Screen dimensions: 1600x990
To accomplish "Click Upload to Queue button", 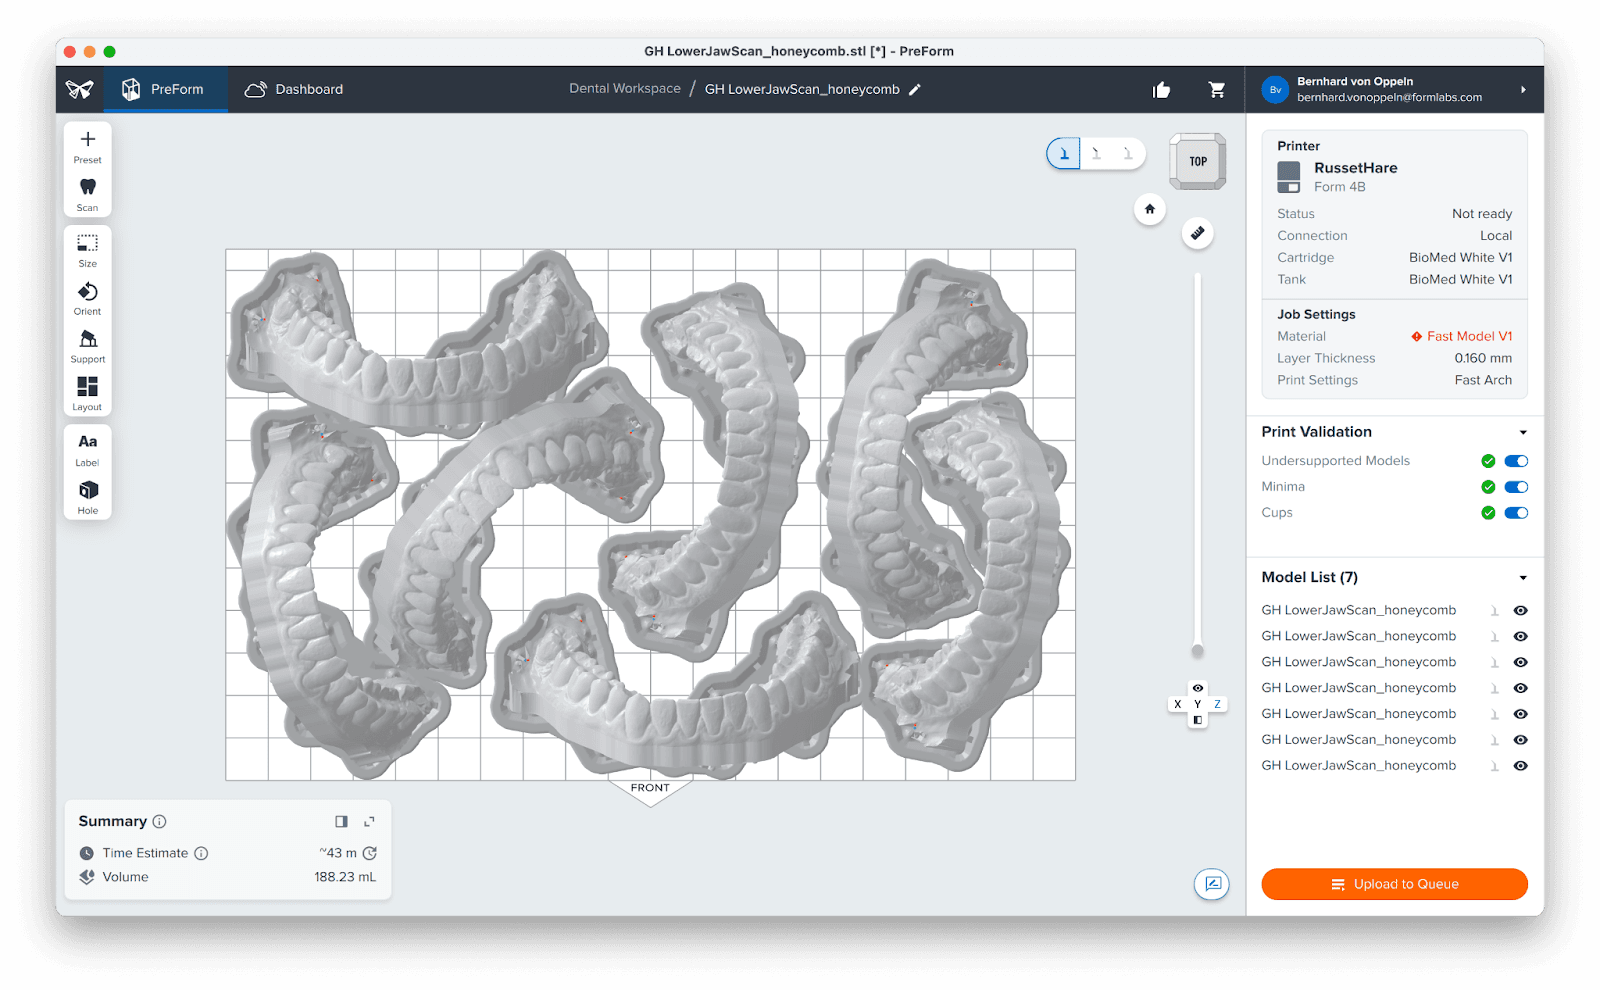I will 1394,884.
